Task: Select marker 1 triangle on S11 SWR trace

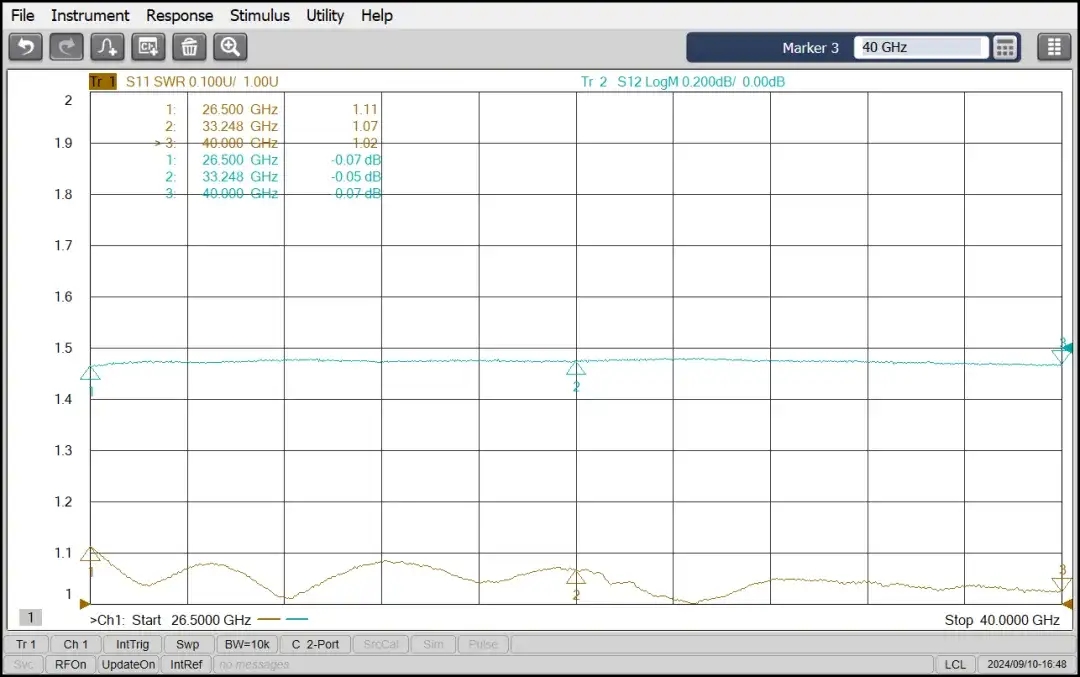Action: point(90,554)
